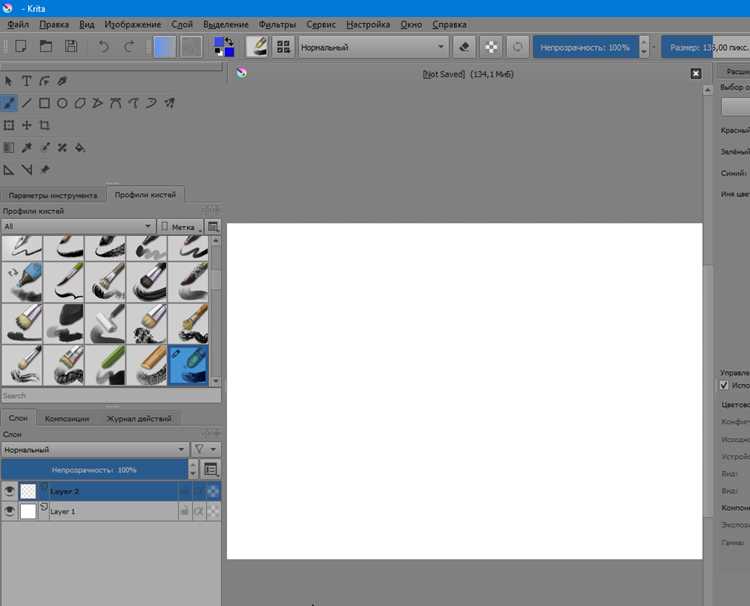Open the Нормальный blending mode dropdown in toolbar
The height and width of the screenshot is (606, 750).
click(374, 47)
